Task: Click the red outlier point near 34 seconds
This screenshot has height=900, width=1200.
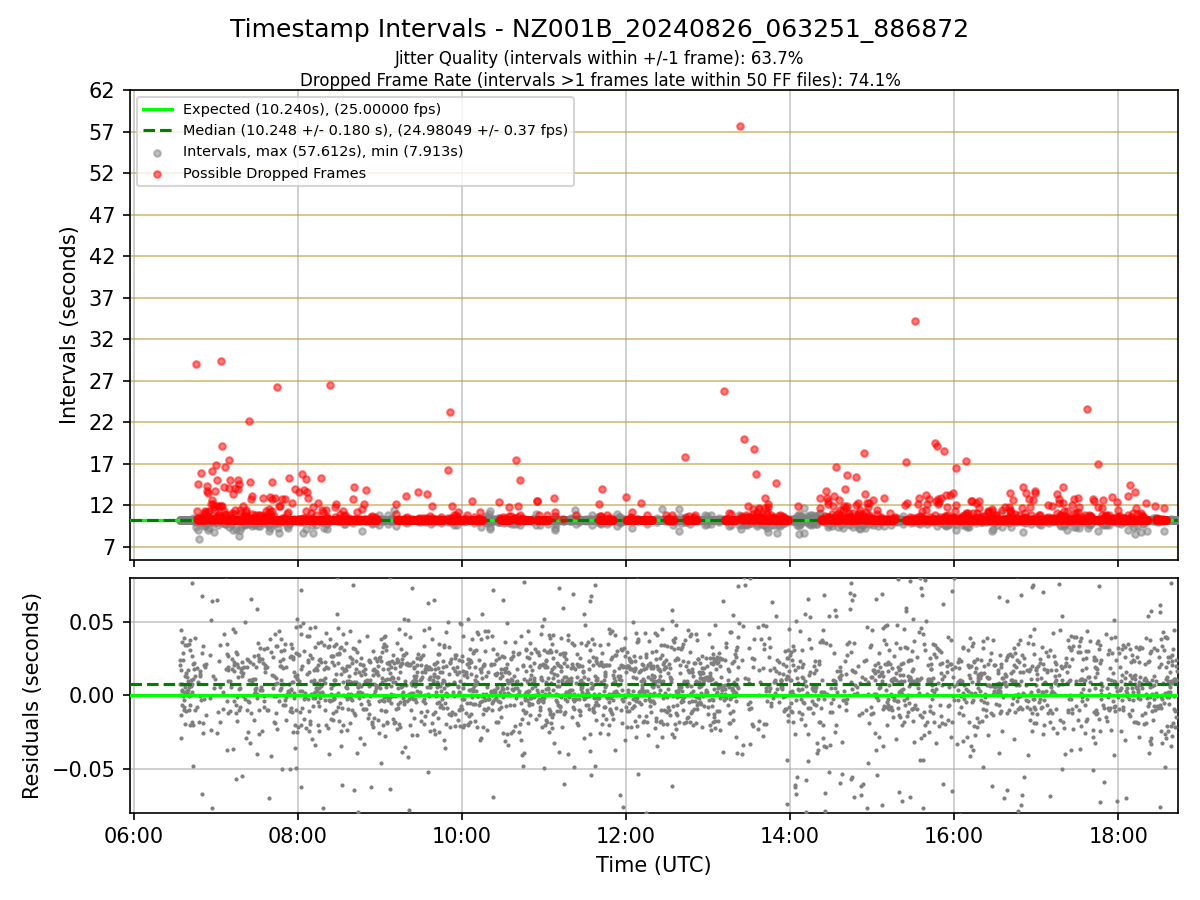Action: [915, 321]
